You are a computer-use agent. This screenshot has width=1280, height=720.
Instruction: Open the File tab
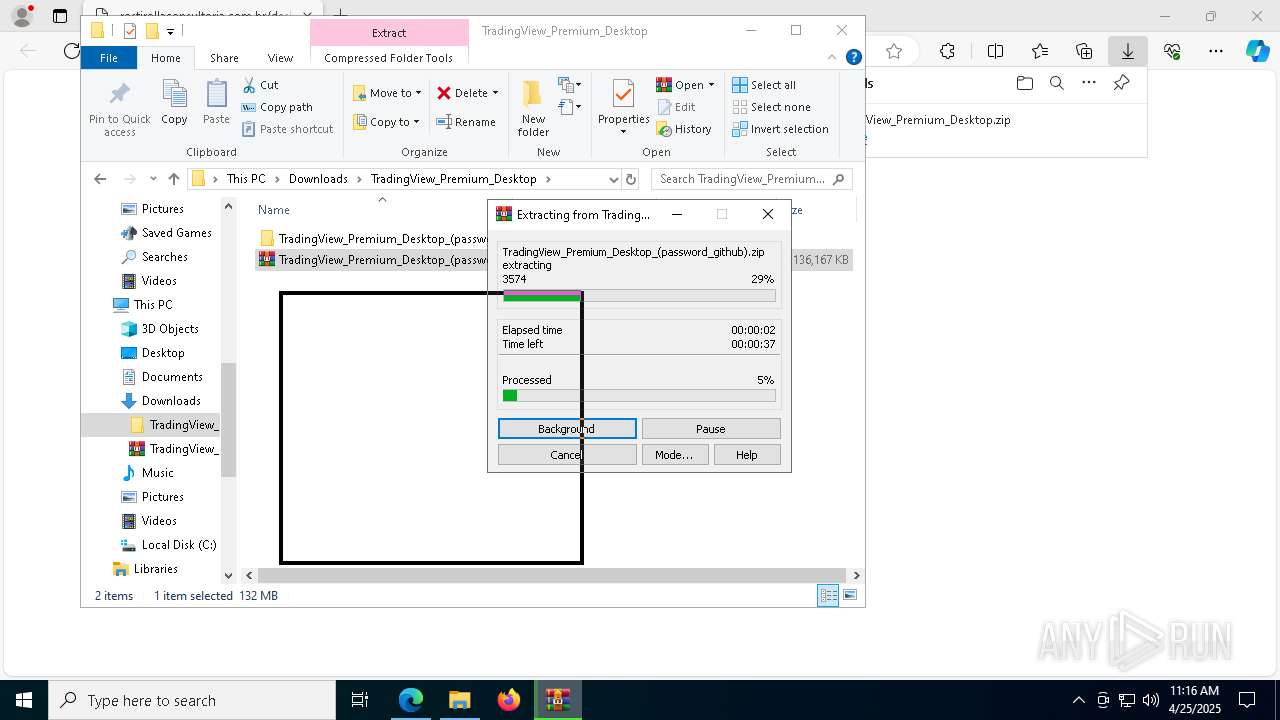[x=109, y=58]
